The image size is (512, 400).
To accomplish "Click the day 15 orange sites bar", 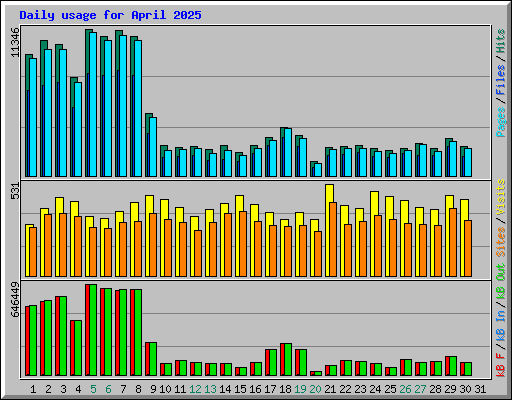I will [x=243, y=244].
